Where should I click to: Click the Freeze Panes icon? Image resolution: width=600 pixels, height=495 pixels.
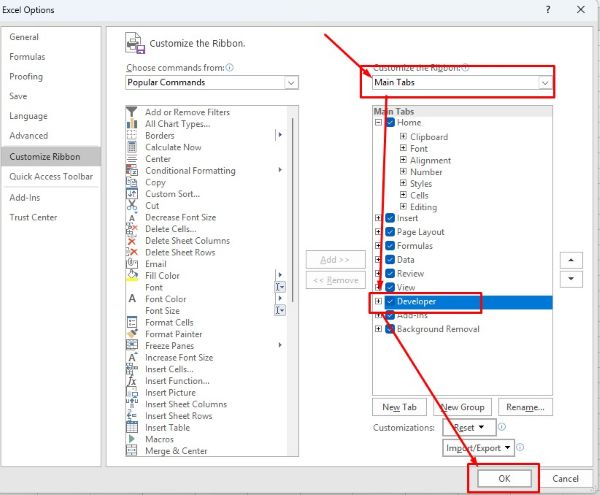(x=132, y=345)
